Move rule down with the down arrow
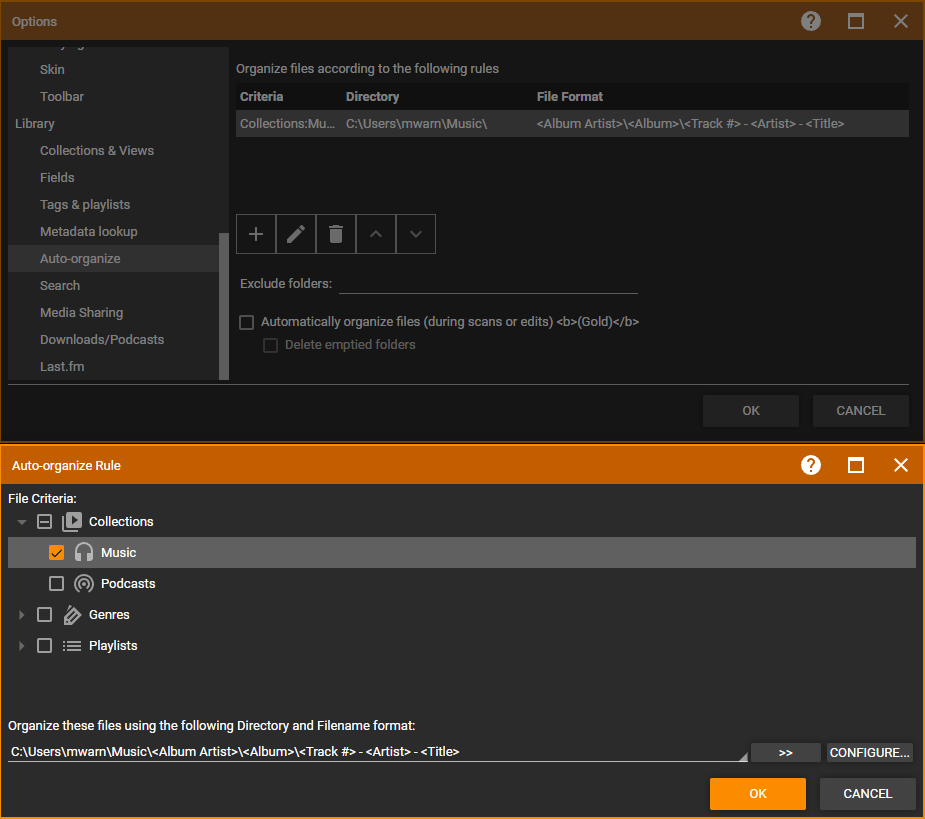Image resolution: width=925 pixels, height=819 pixels. click(416, 234)
